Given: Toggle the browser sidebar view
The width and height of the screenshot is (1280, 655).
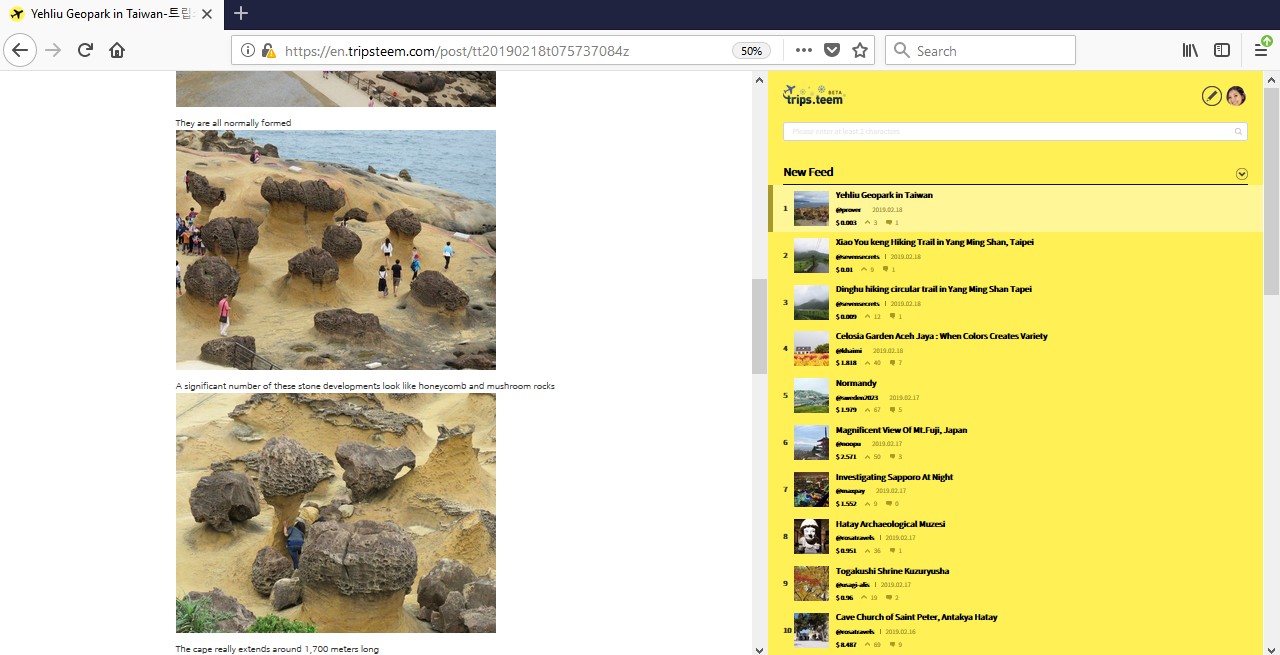Looking at the screenshot, I should pyautogui.click(x=1222, y=50).
